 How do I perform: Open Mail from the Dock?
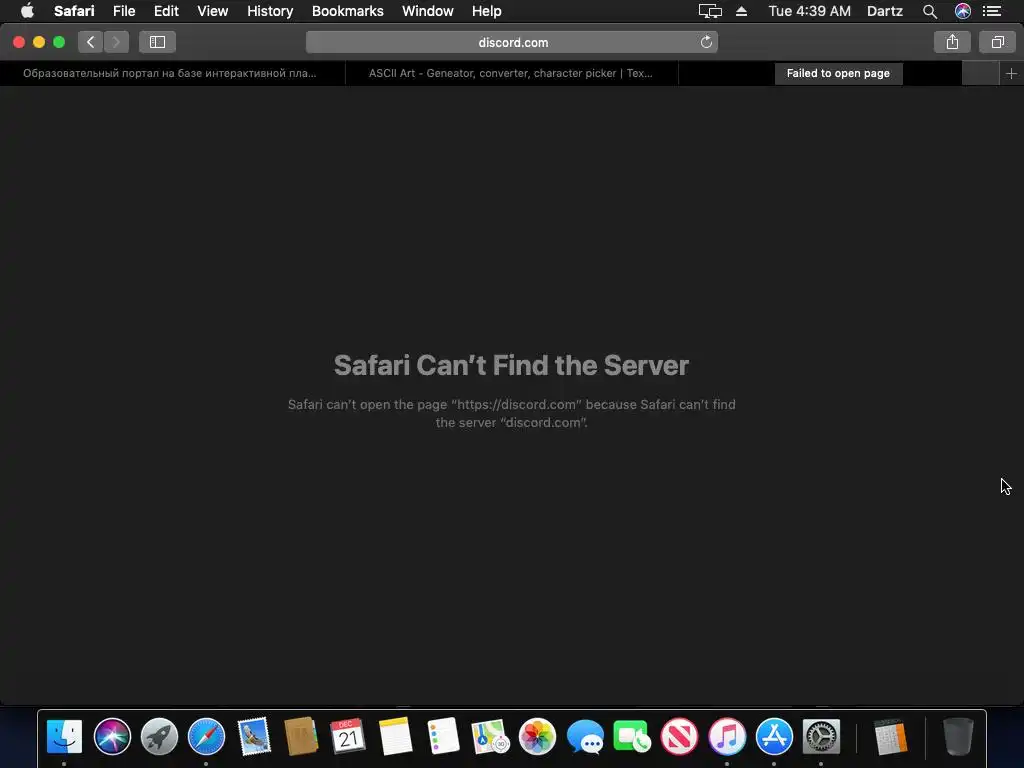pos(254,736)
